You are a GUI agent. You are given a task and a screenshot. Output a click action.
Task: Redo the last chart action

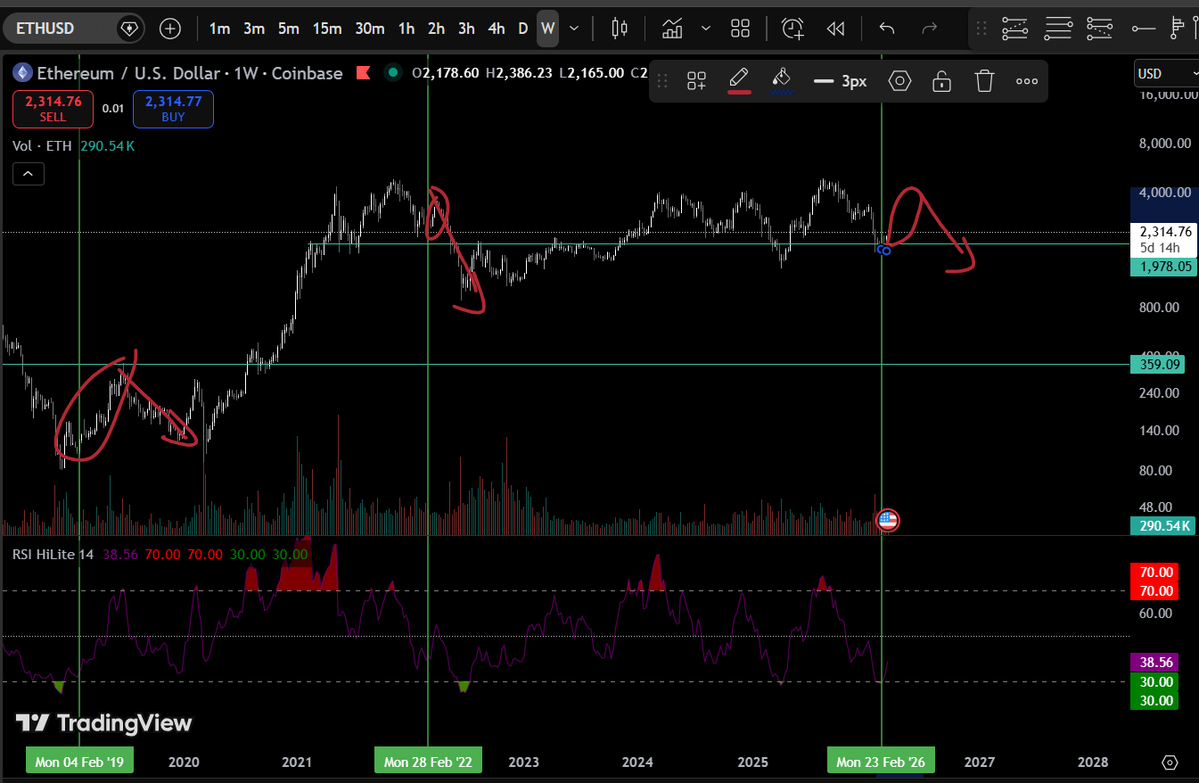coord(929,28)
